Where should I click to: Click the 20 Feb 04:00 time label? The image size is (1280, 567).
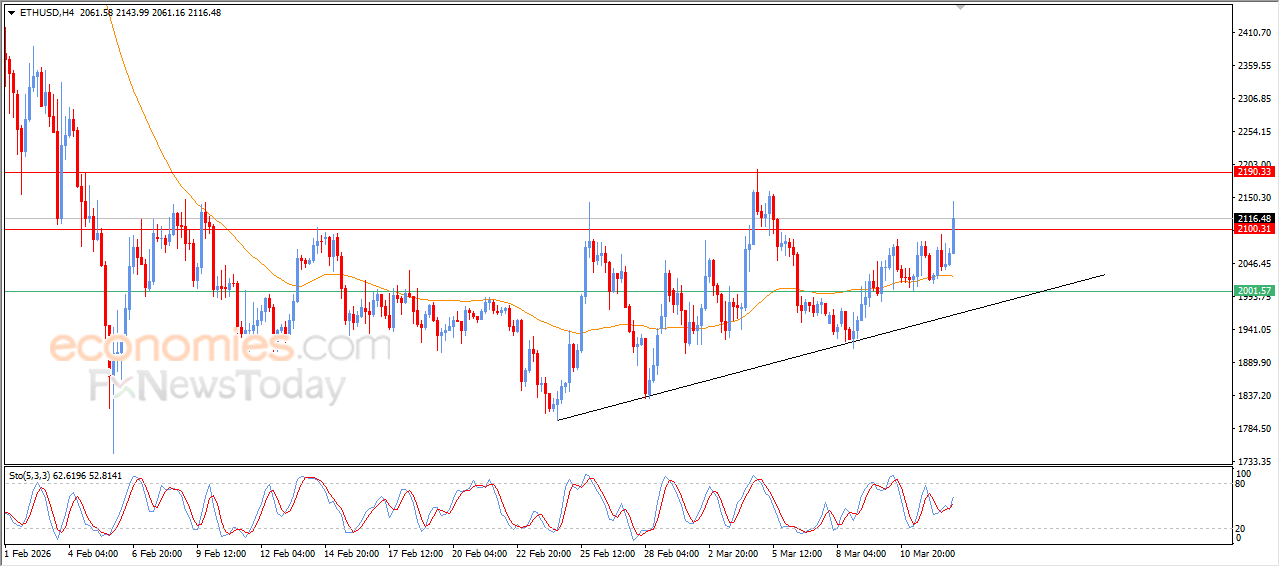(479, 553)
